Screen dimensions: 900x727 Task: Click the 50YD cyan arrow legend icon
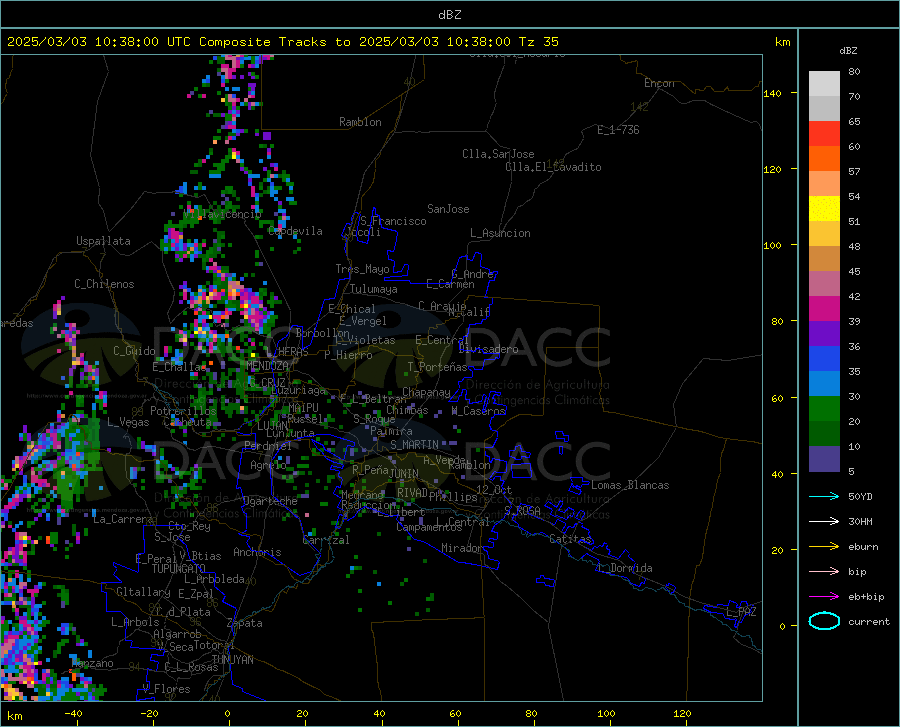[x=824, y=496]
